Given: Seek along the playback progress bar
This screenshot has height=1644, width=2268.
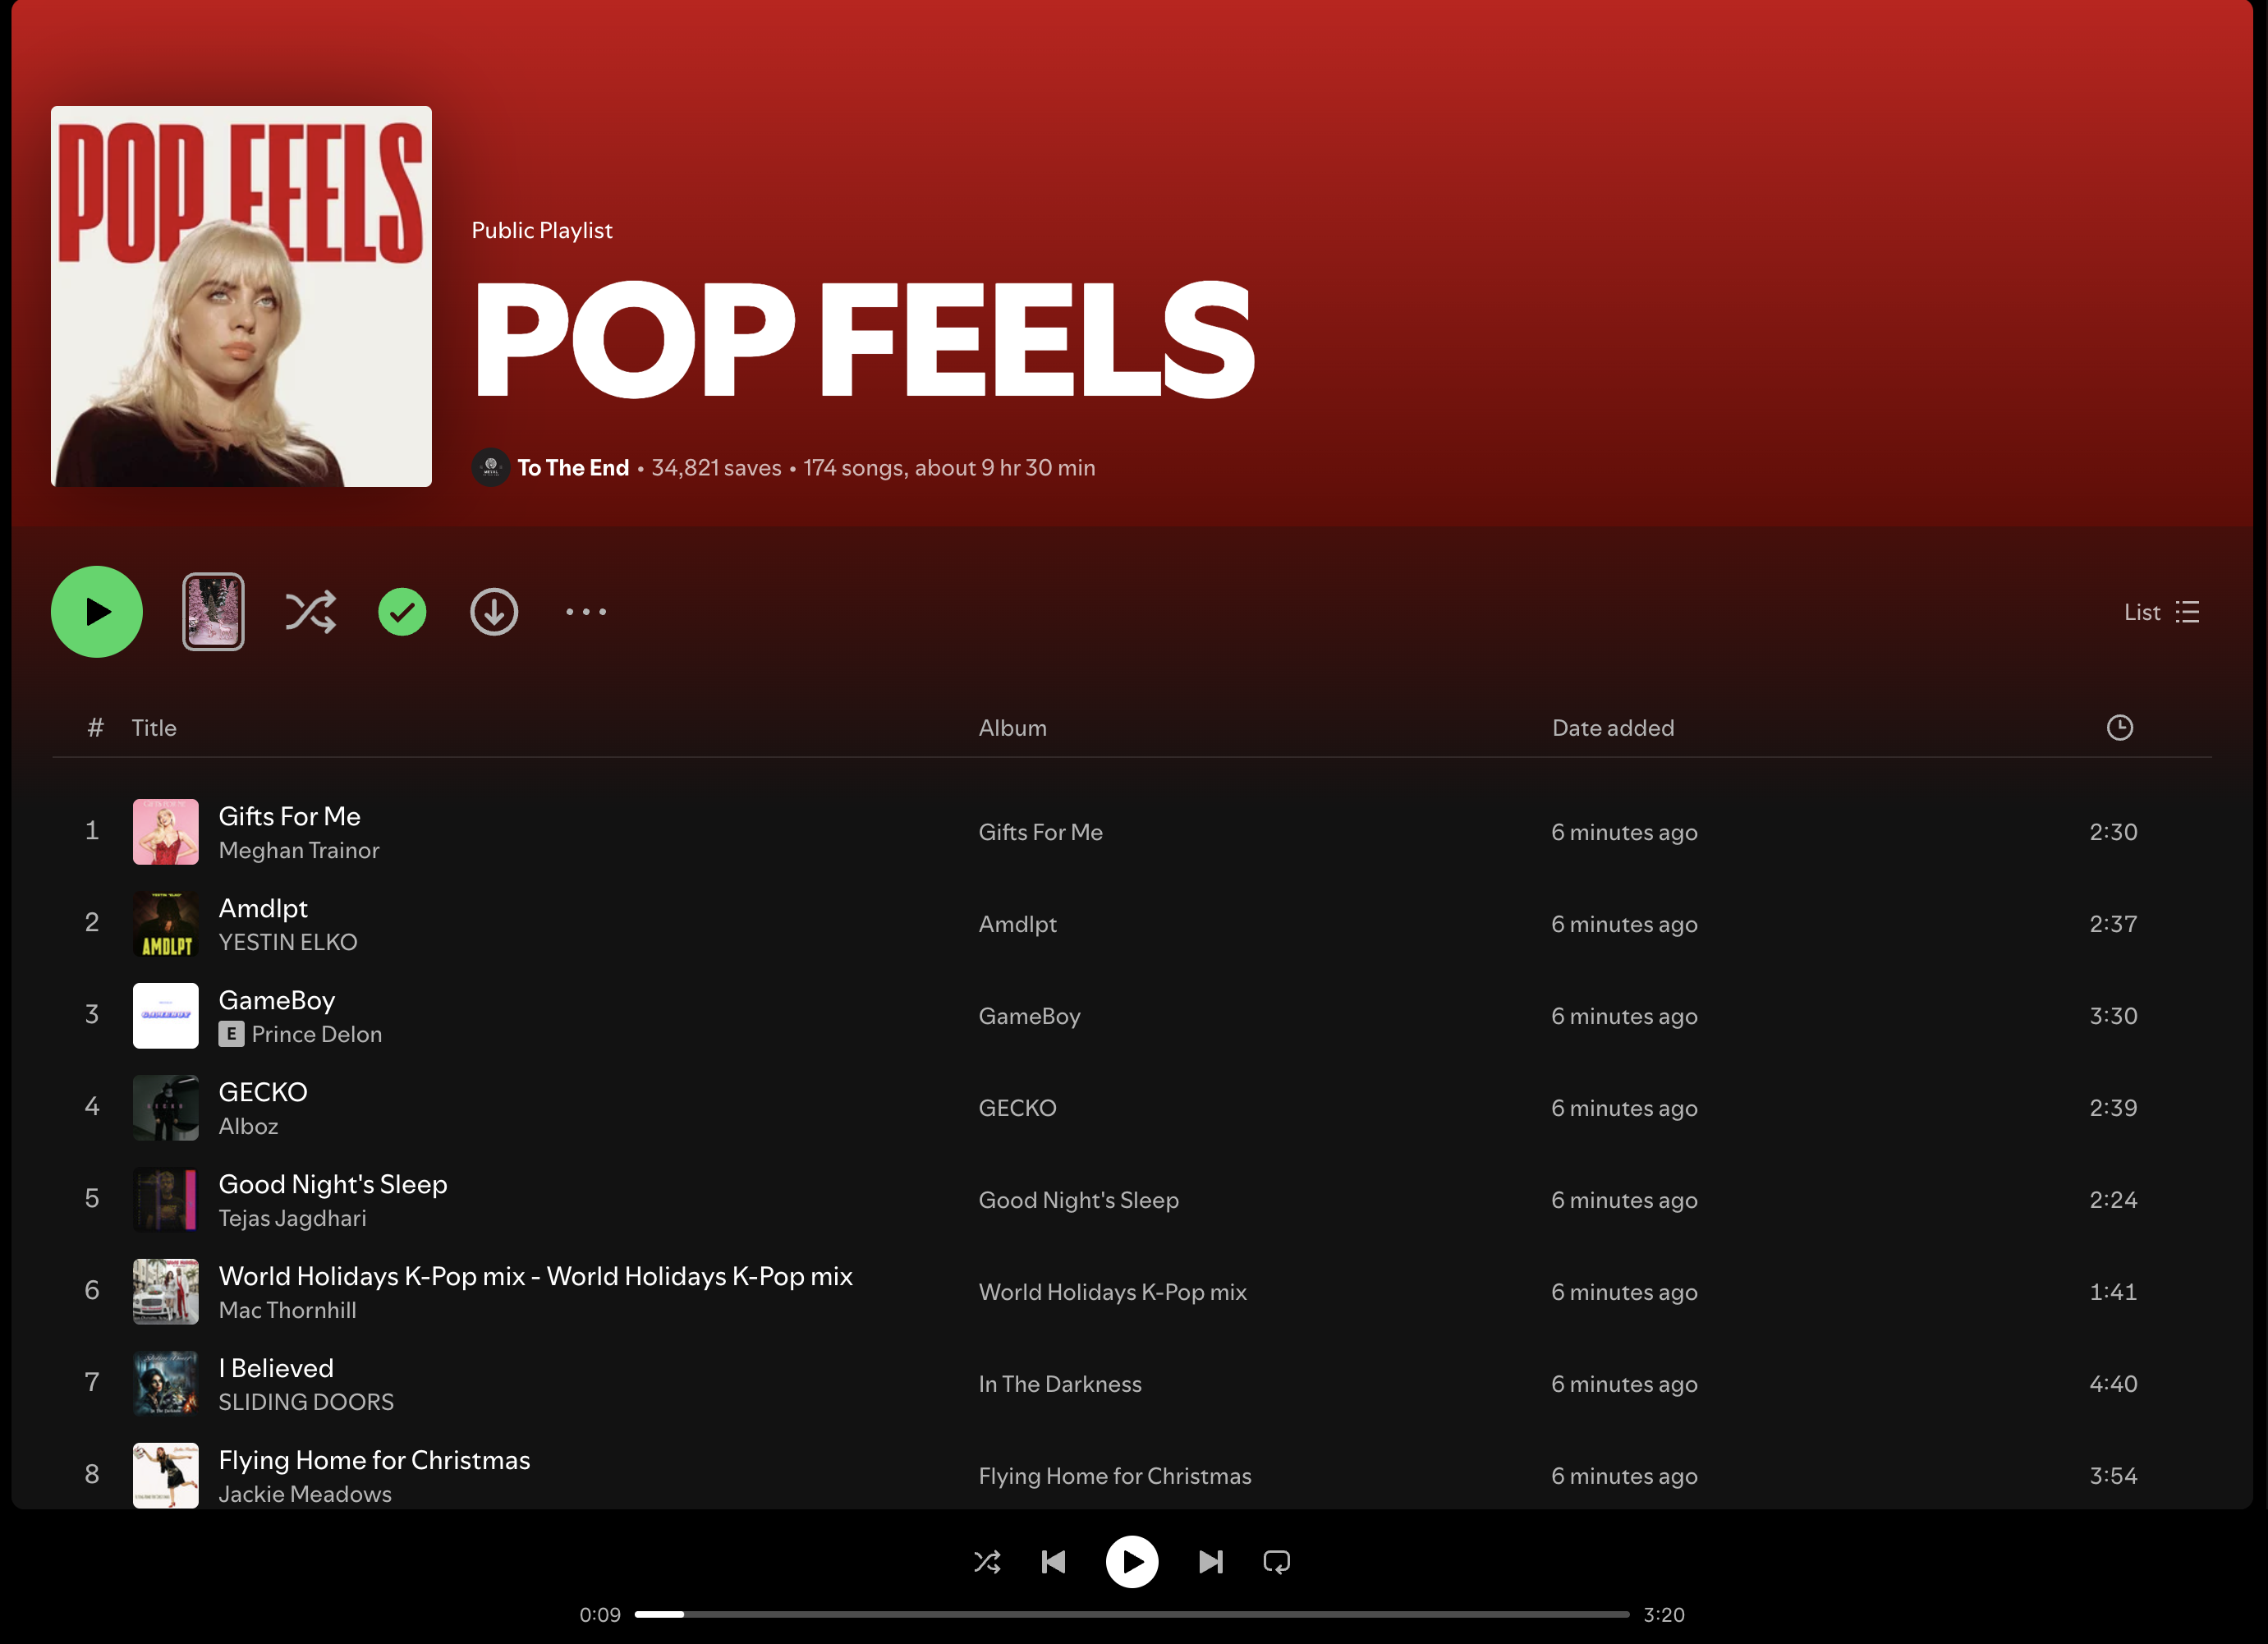Looking at the screenshot, I should 1131,1615.
